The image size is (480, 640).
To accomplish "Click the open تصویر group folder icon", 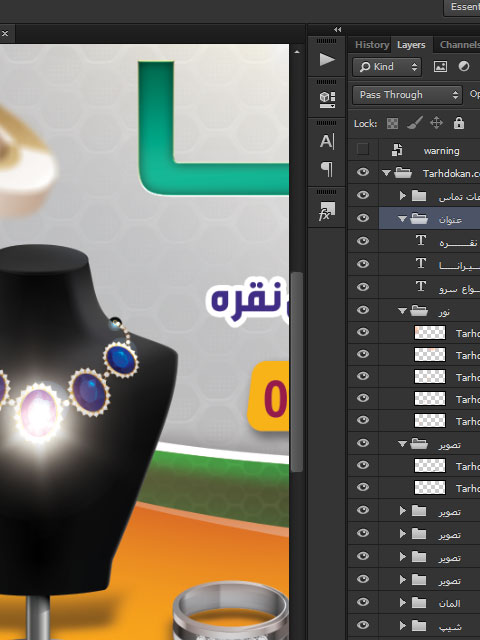I will (419, 443).
